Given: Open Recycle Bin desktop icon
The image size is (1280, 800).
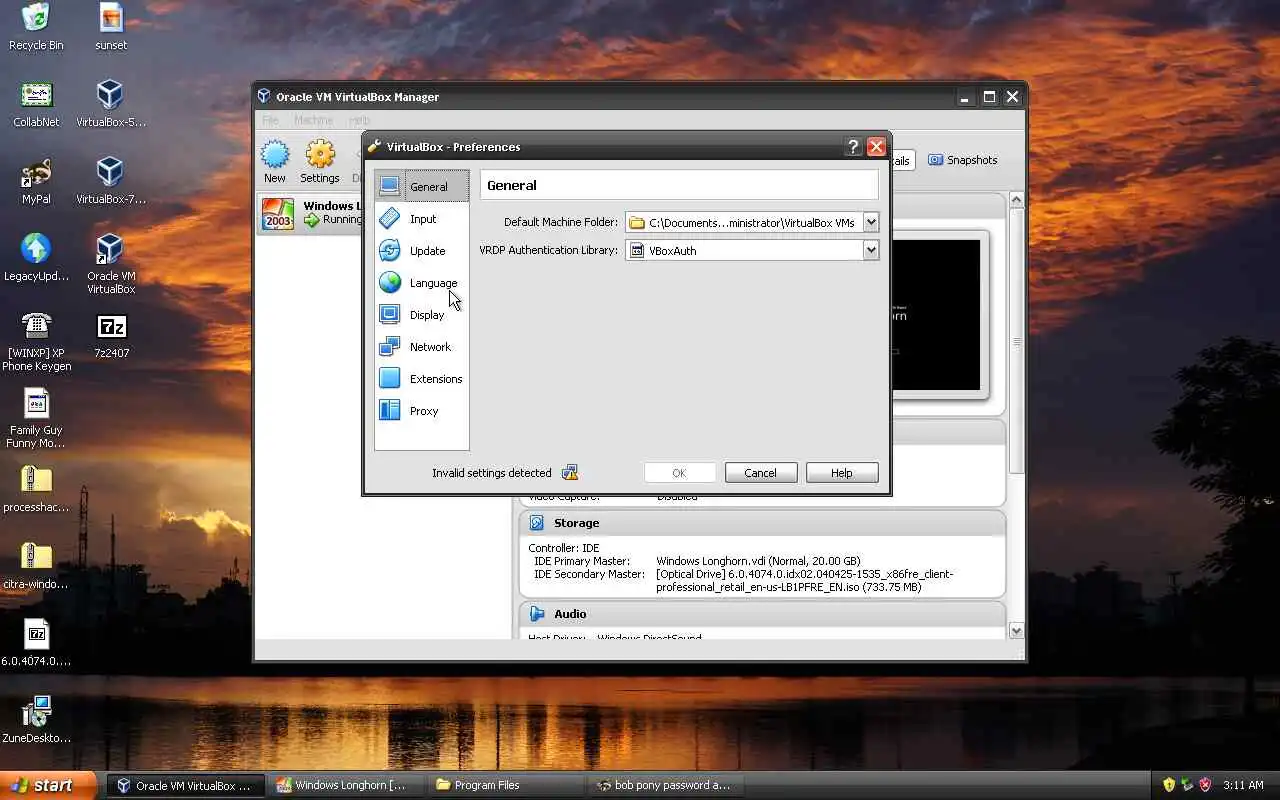Looking at the screenshot, I should [x=36, y=27].
